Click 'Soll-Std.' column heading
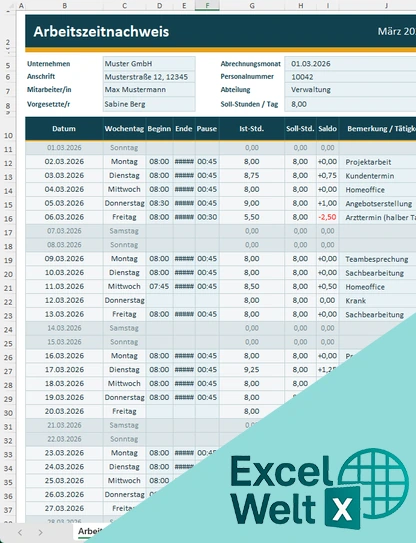 click(300, 128)
